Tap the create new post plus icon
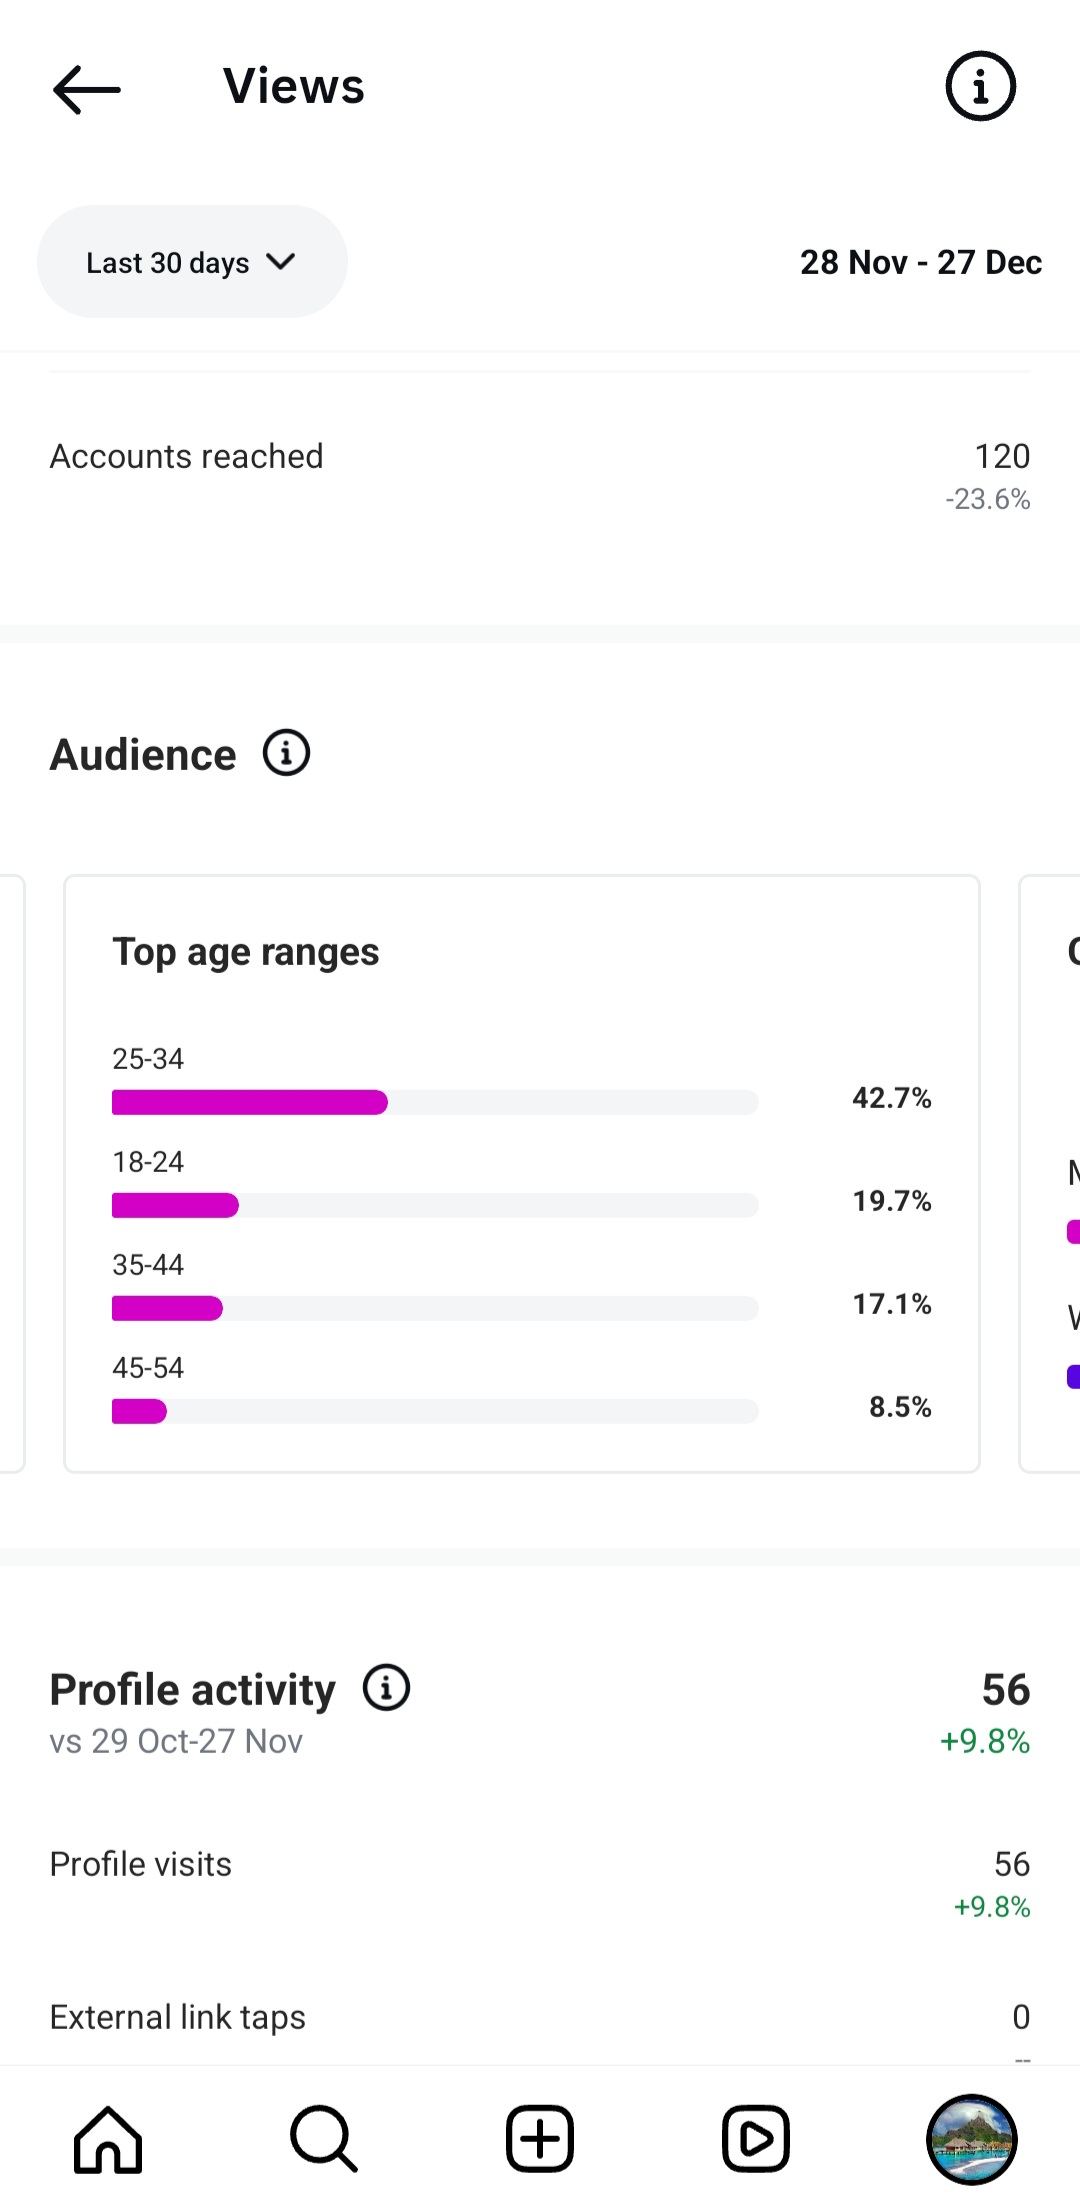1080x2205 pixels. (540, 2139)
